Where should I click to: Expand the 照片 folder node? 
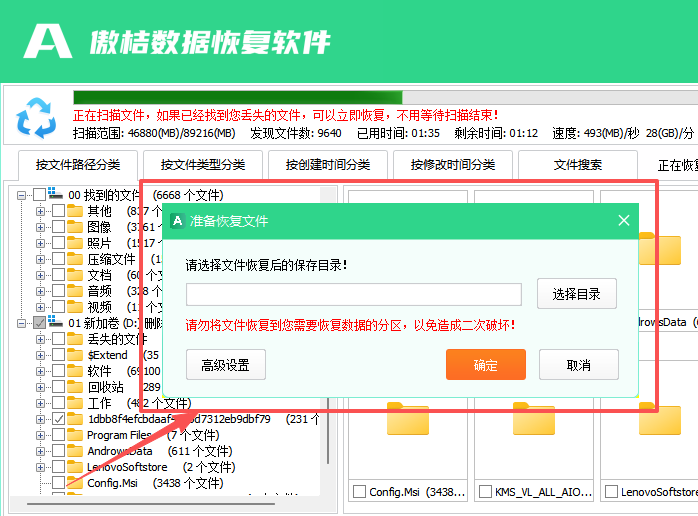pyautogui.click(x=41, y=243)
